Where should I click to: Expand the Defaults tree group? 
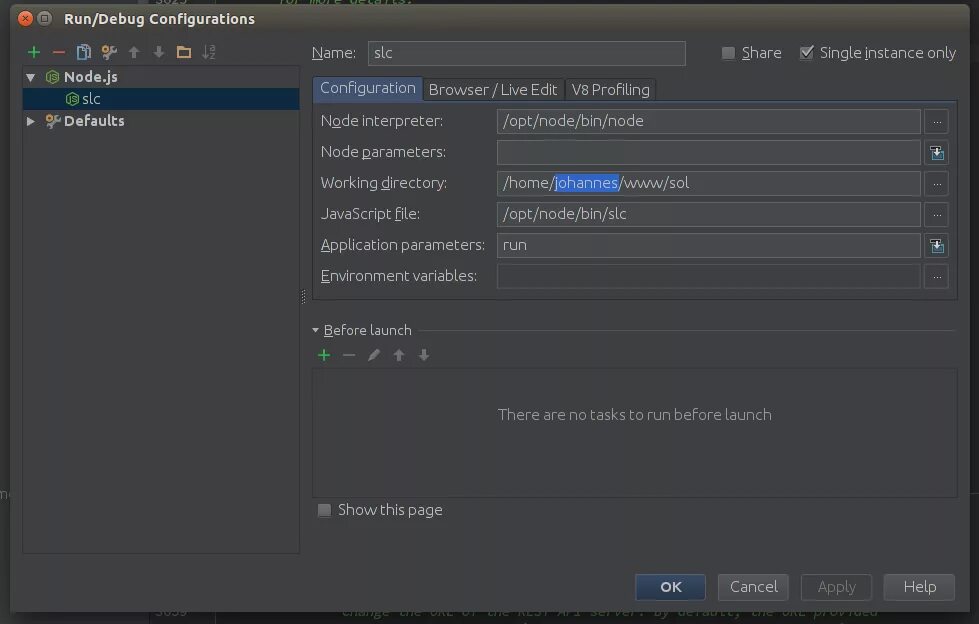click(x=31, y=121)
